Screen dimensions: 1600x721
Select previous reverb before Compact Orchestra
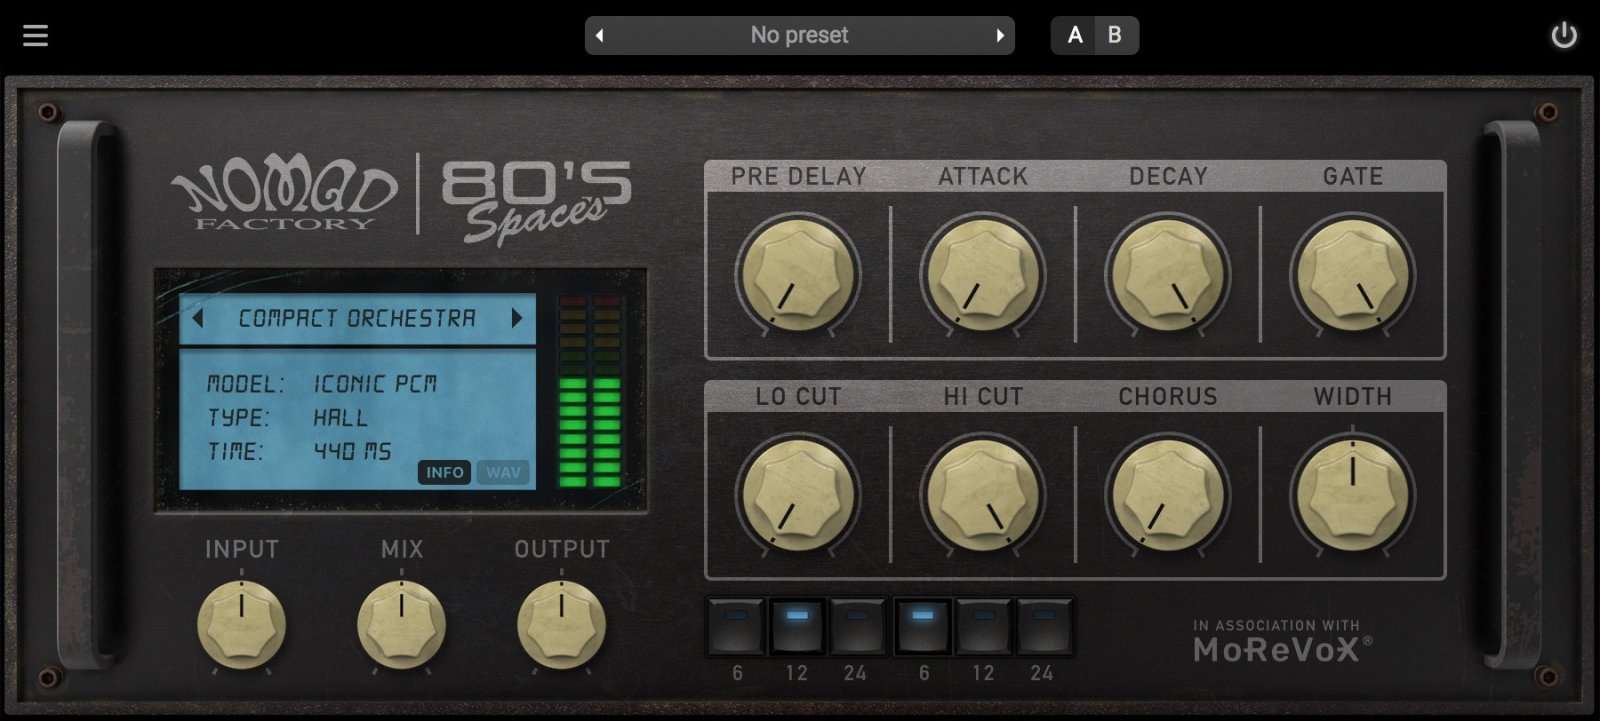198,318
